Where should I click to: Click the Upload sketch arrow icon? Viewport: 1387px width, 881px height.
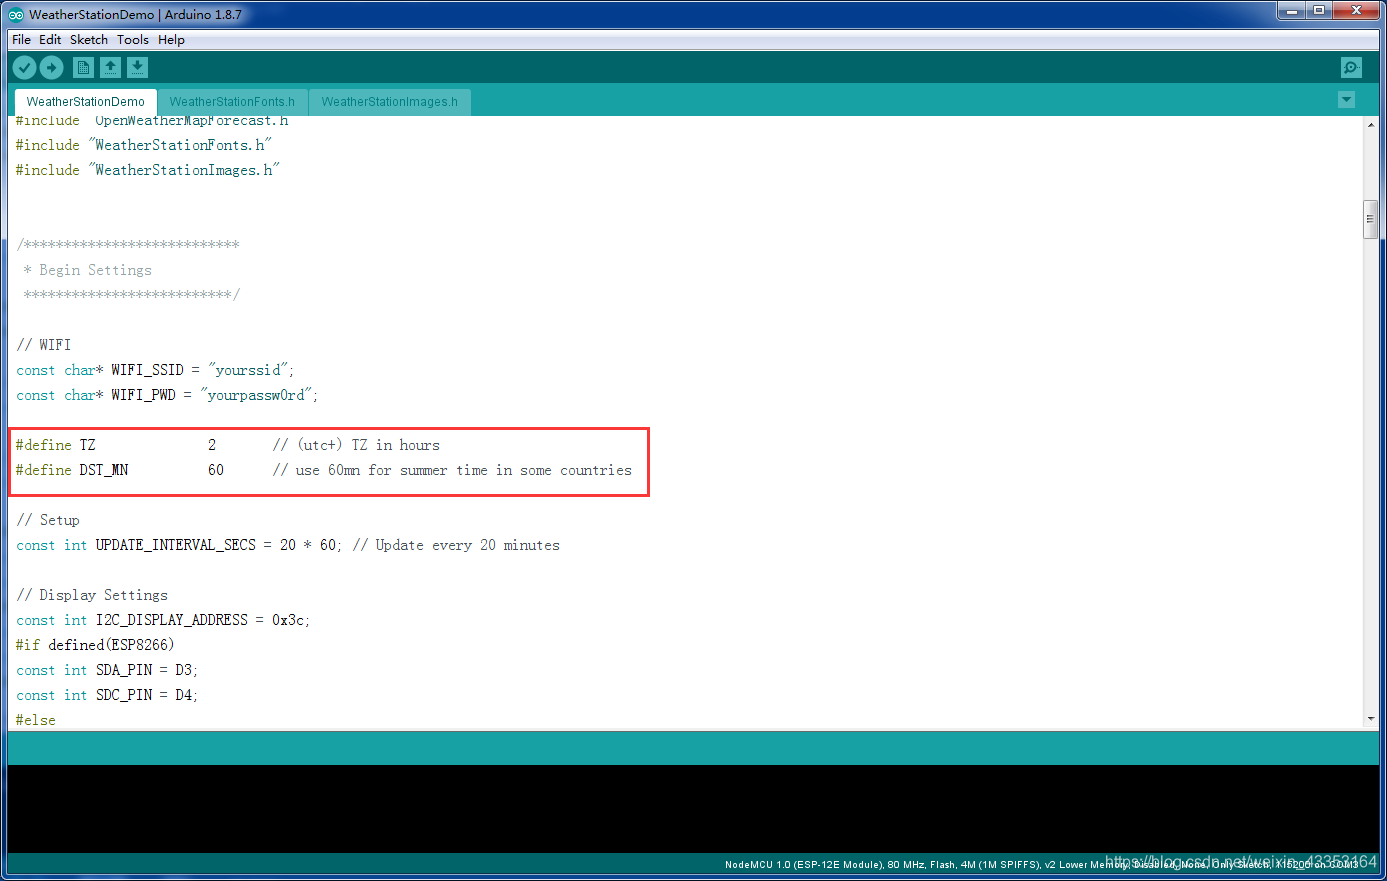click(51, 67)
